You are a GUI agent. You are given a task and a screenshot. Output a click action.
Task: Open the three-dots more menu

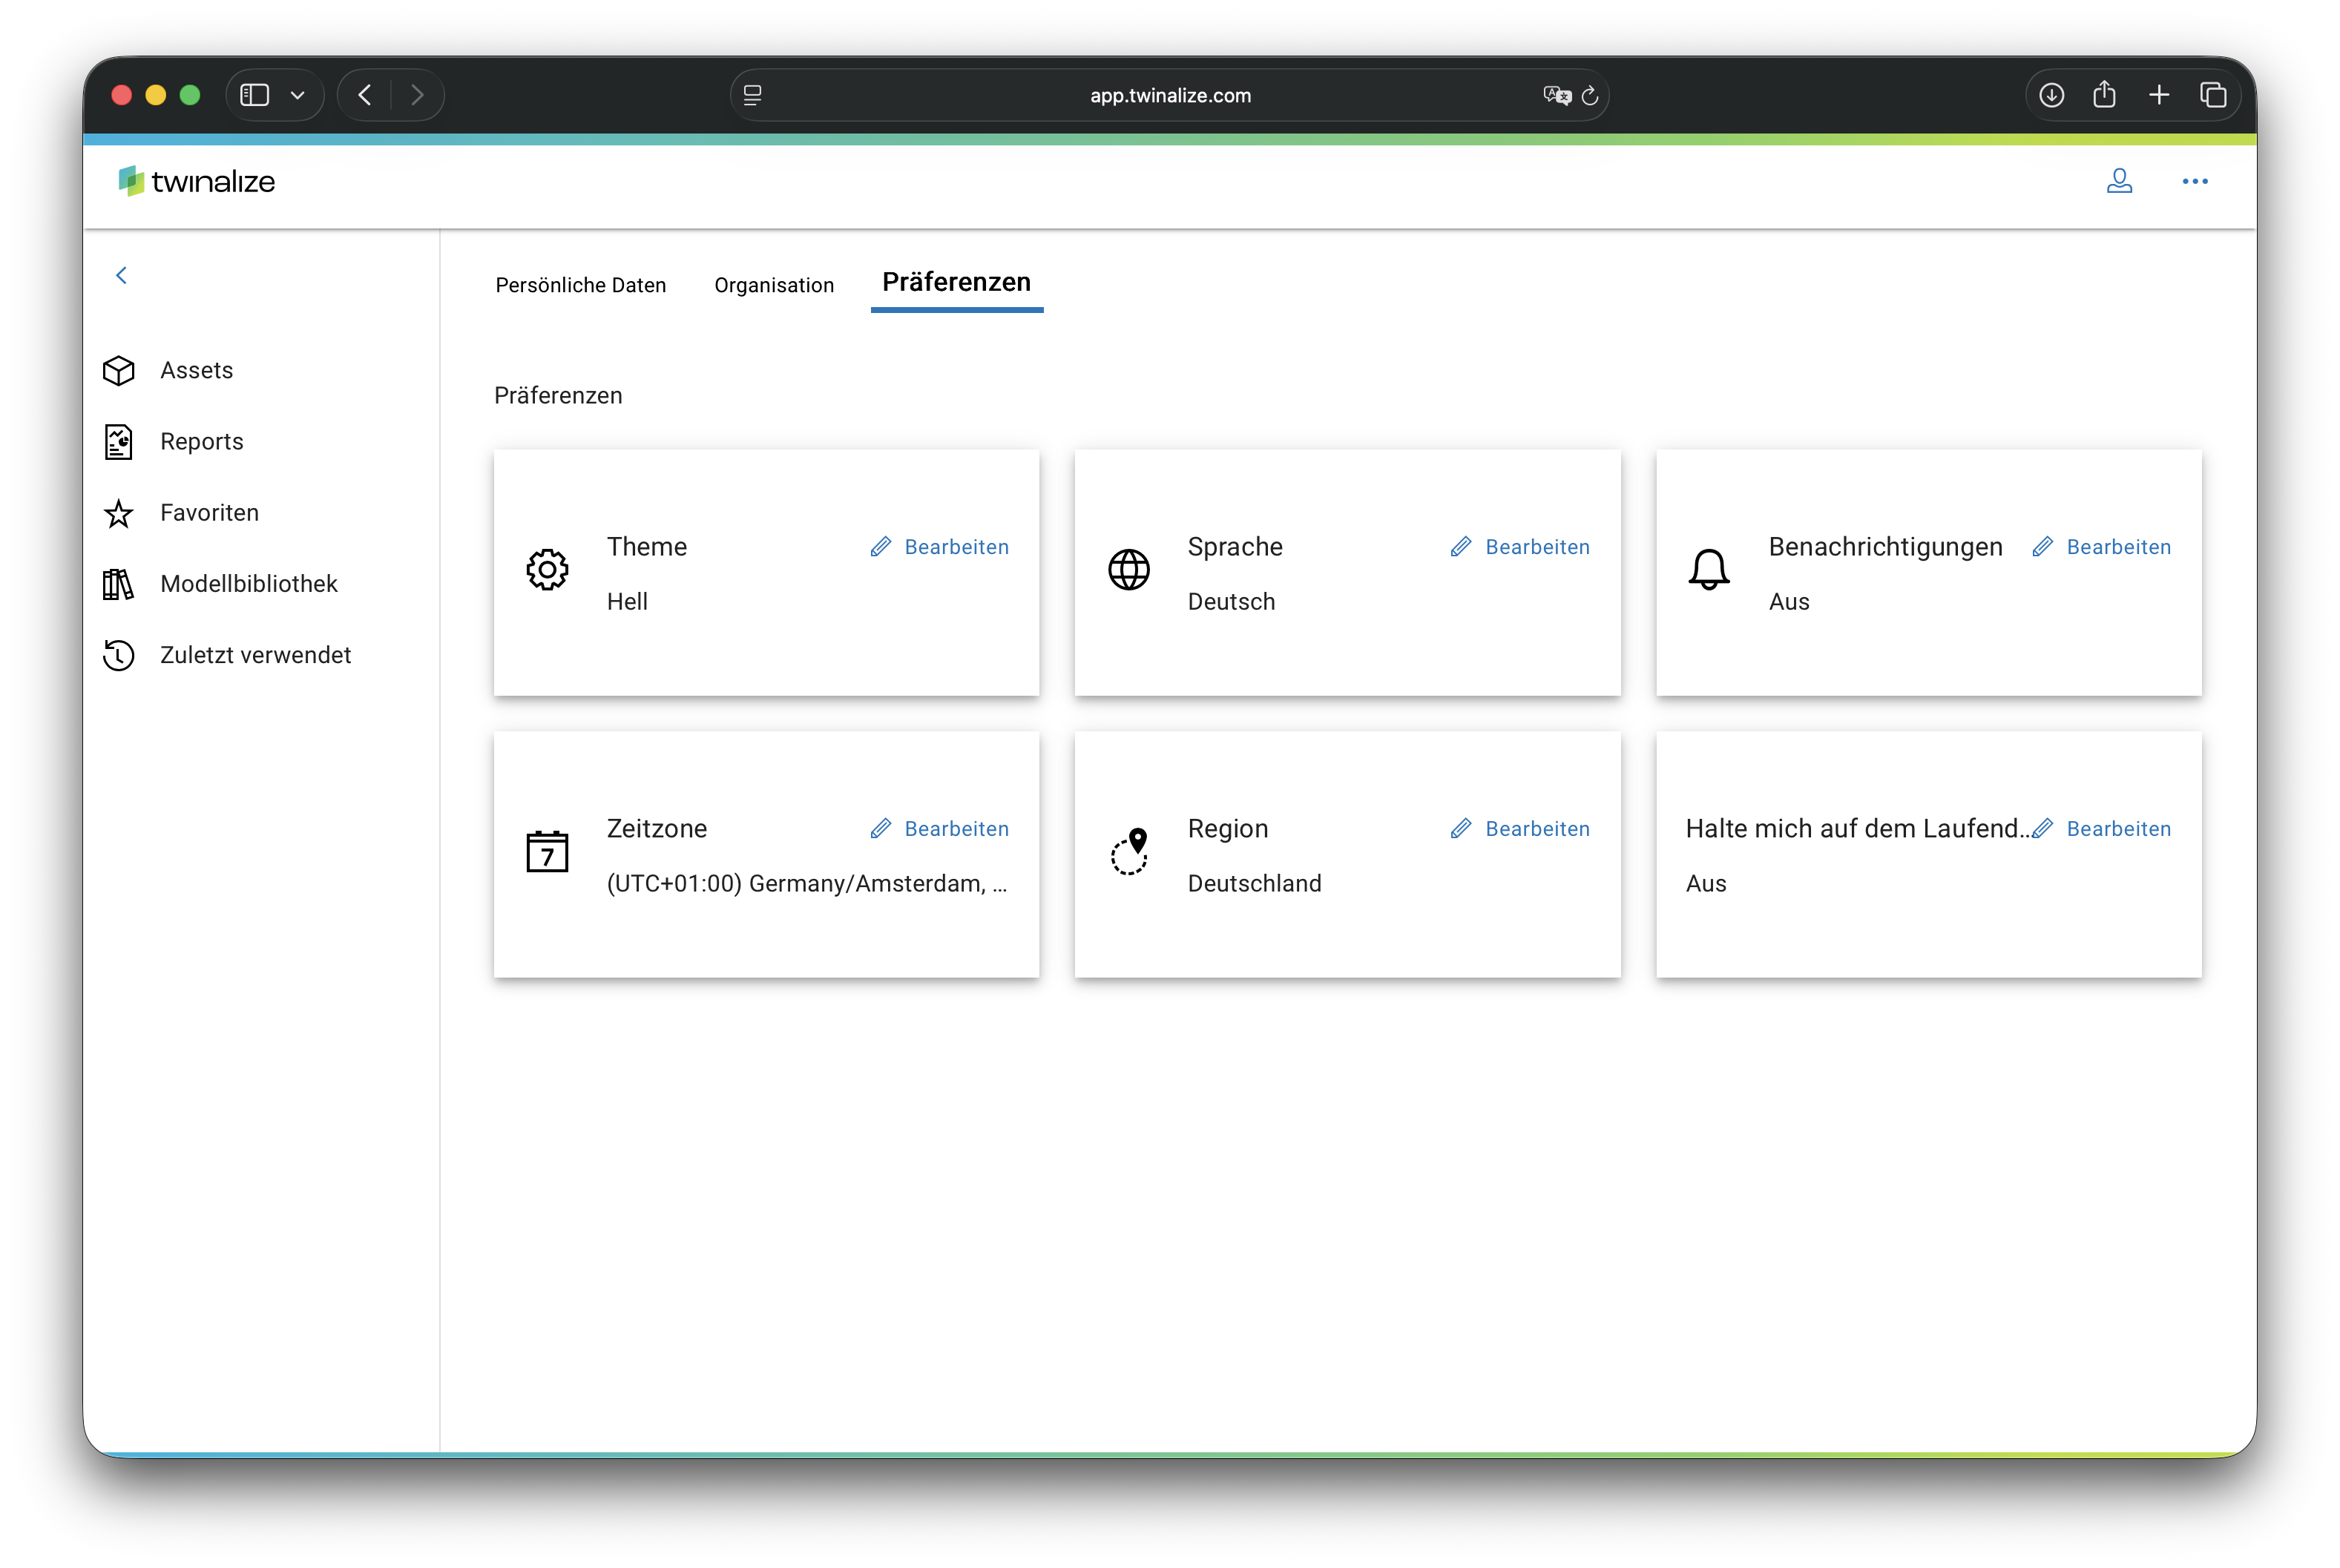[2195, 181]
